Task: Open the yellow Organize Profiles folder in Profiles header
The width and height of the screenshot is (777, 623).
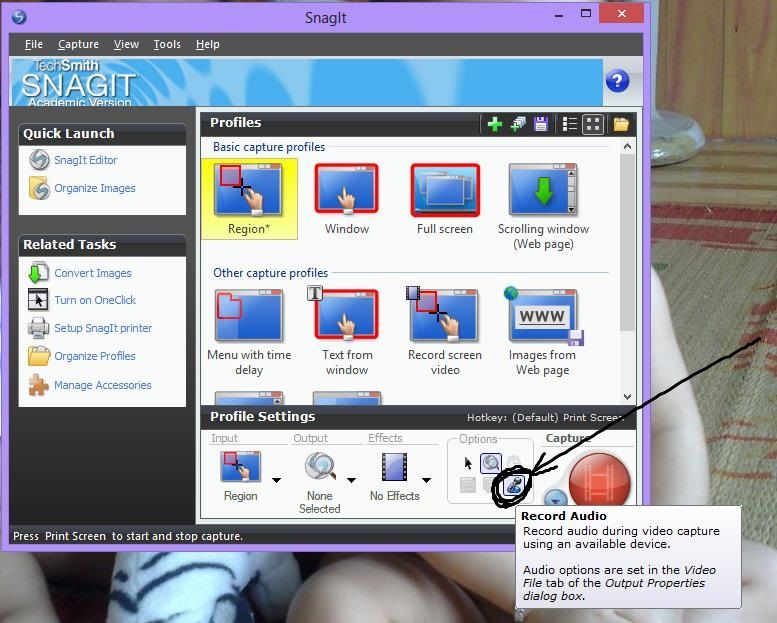Action: (621, 124)
